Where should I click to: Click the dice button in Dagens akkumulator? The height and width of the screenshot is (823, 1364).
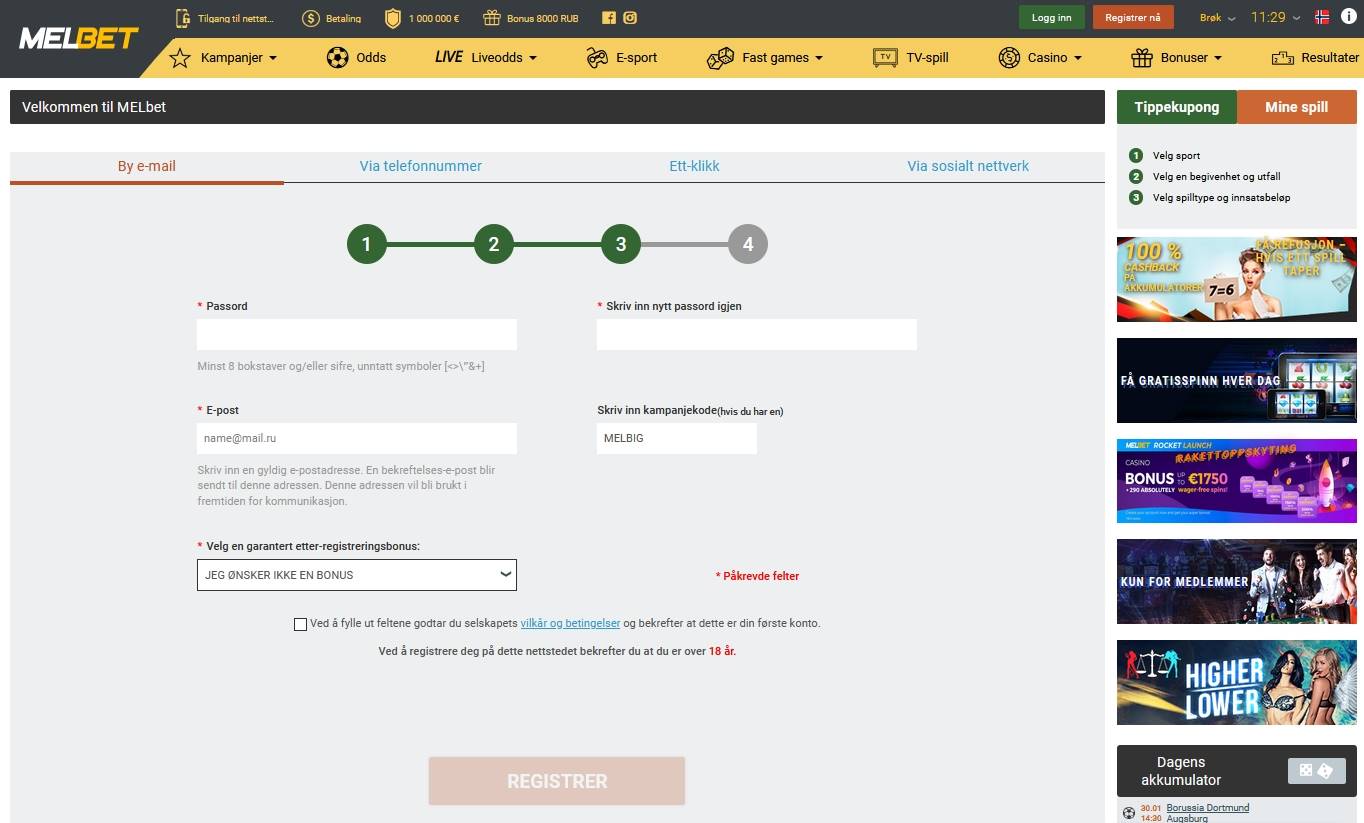pyautogui.click(x=1316, y=770)
